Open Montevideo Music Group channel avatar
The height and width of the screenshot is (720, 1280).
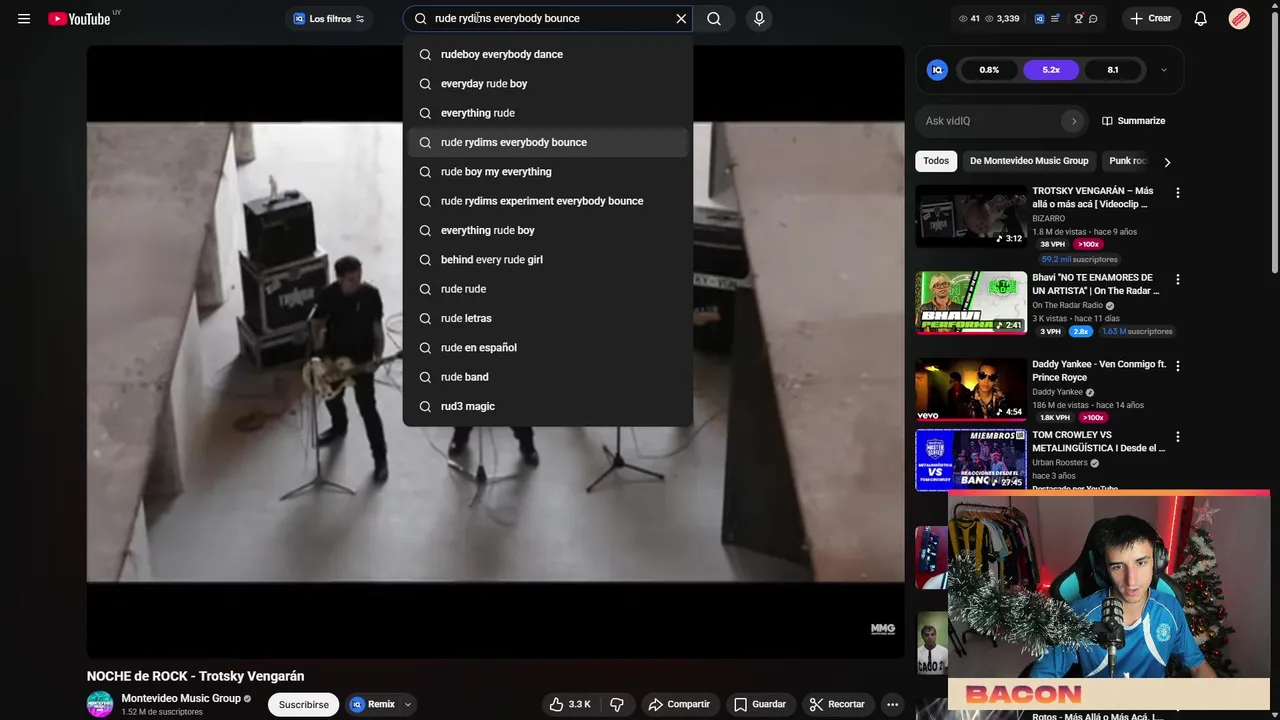100,704
